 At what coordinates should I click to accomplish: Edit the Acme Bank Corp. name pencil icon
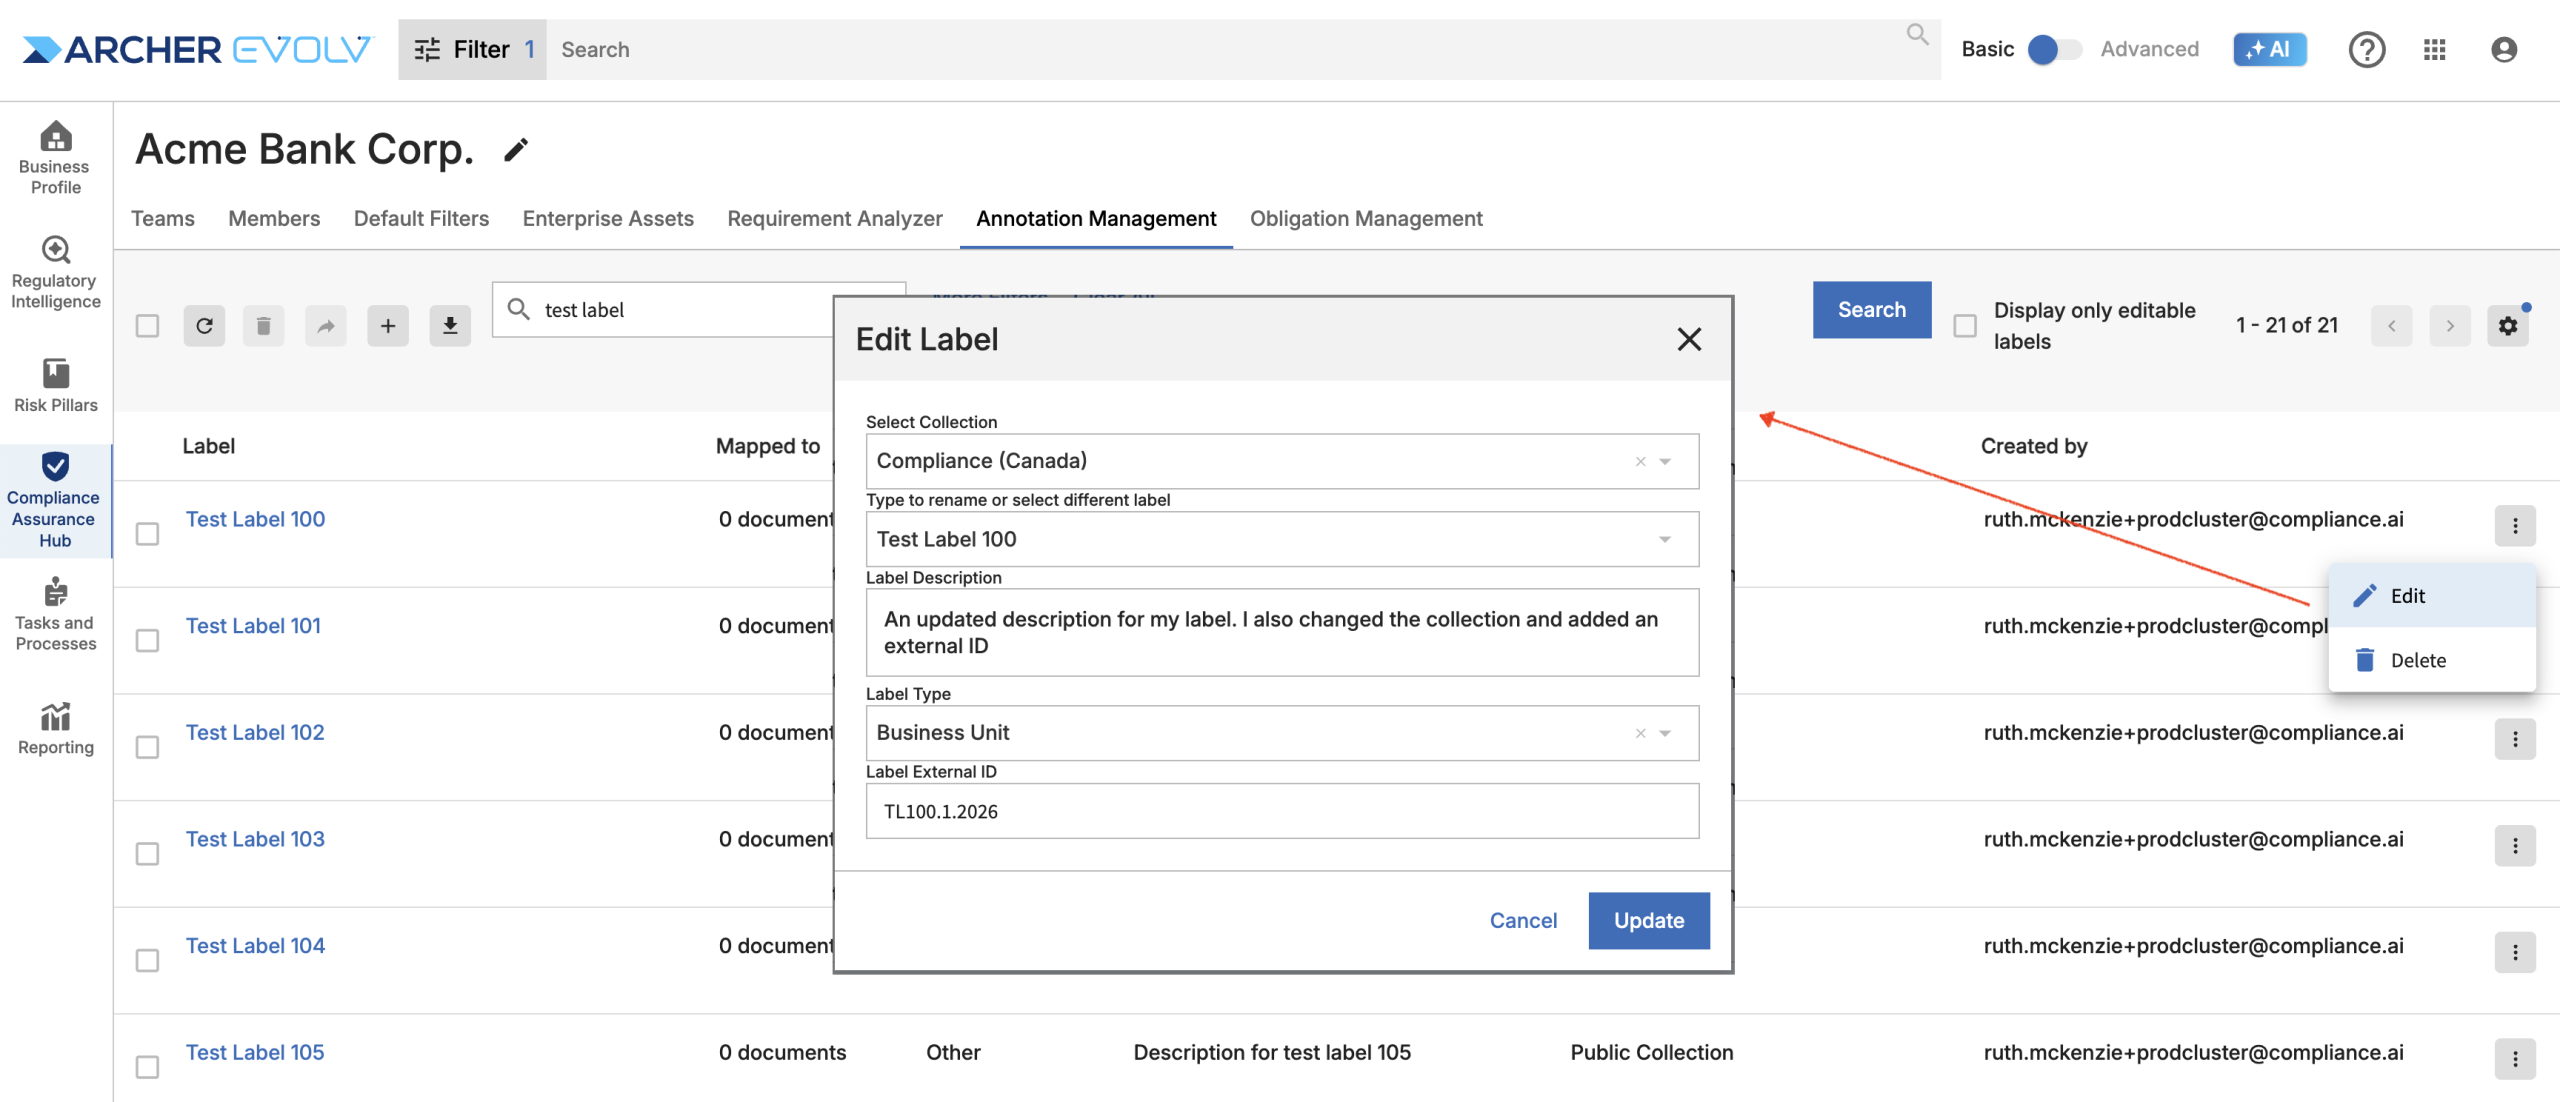[516, 150]
